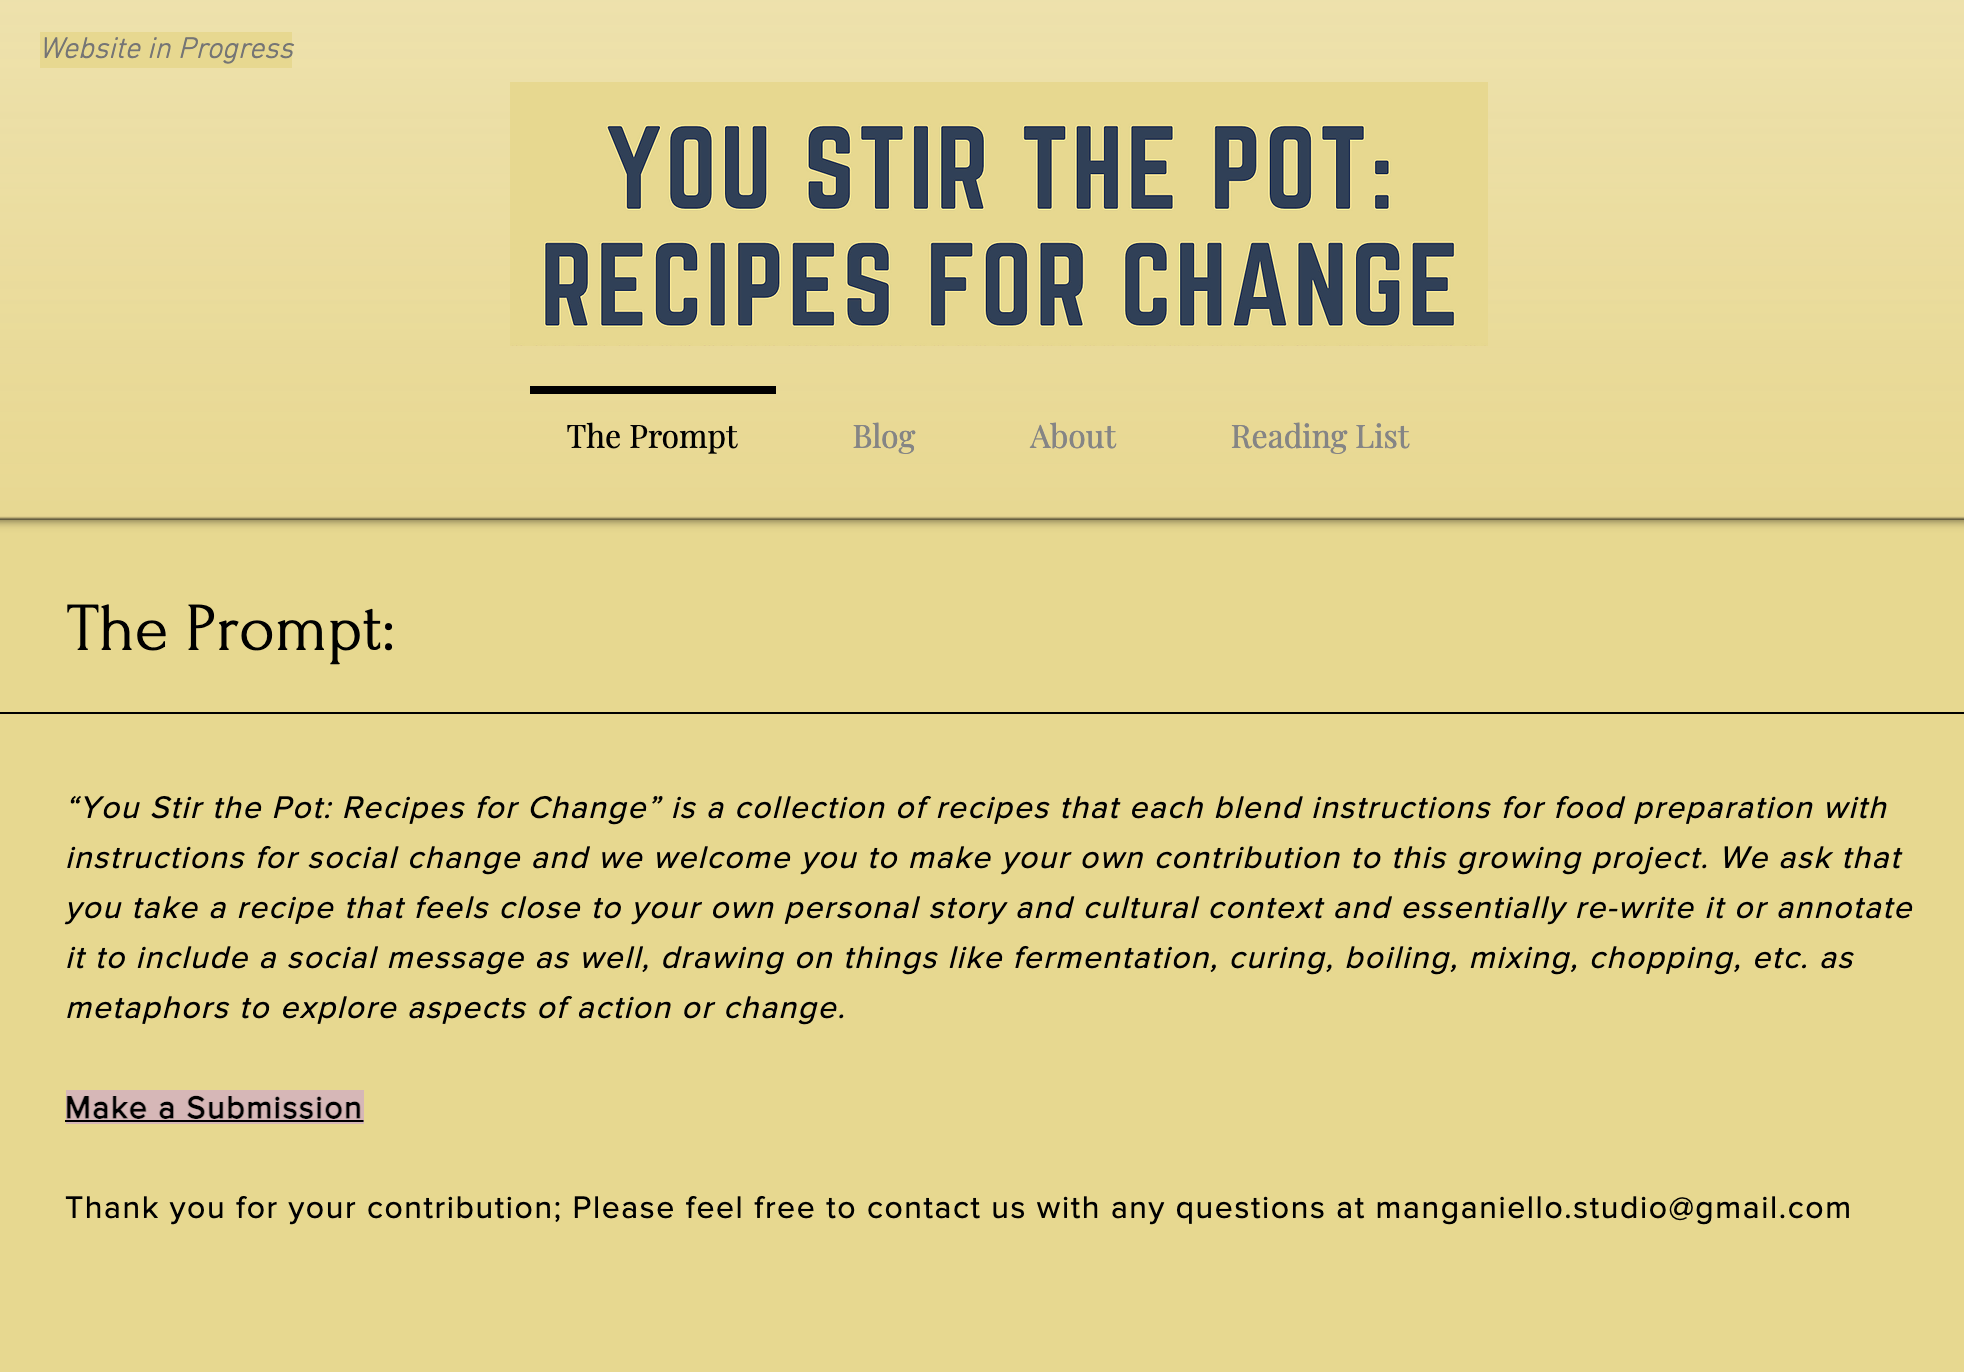1964x1372 pixels.
Task: Click the manganiello.studio@gmail.com email address
Action: (1613, 1208)
